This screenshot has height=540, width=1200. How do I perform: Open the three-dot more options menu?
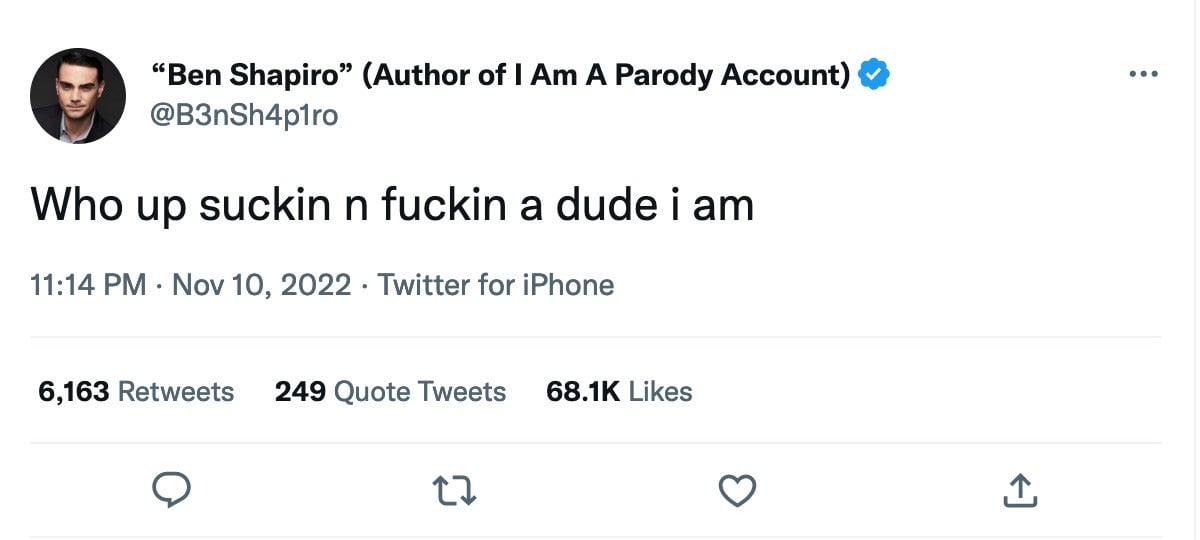pos(1142,74)
